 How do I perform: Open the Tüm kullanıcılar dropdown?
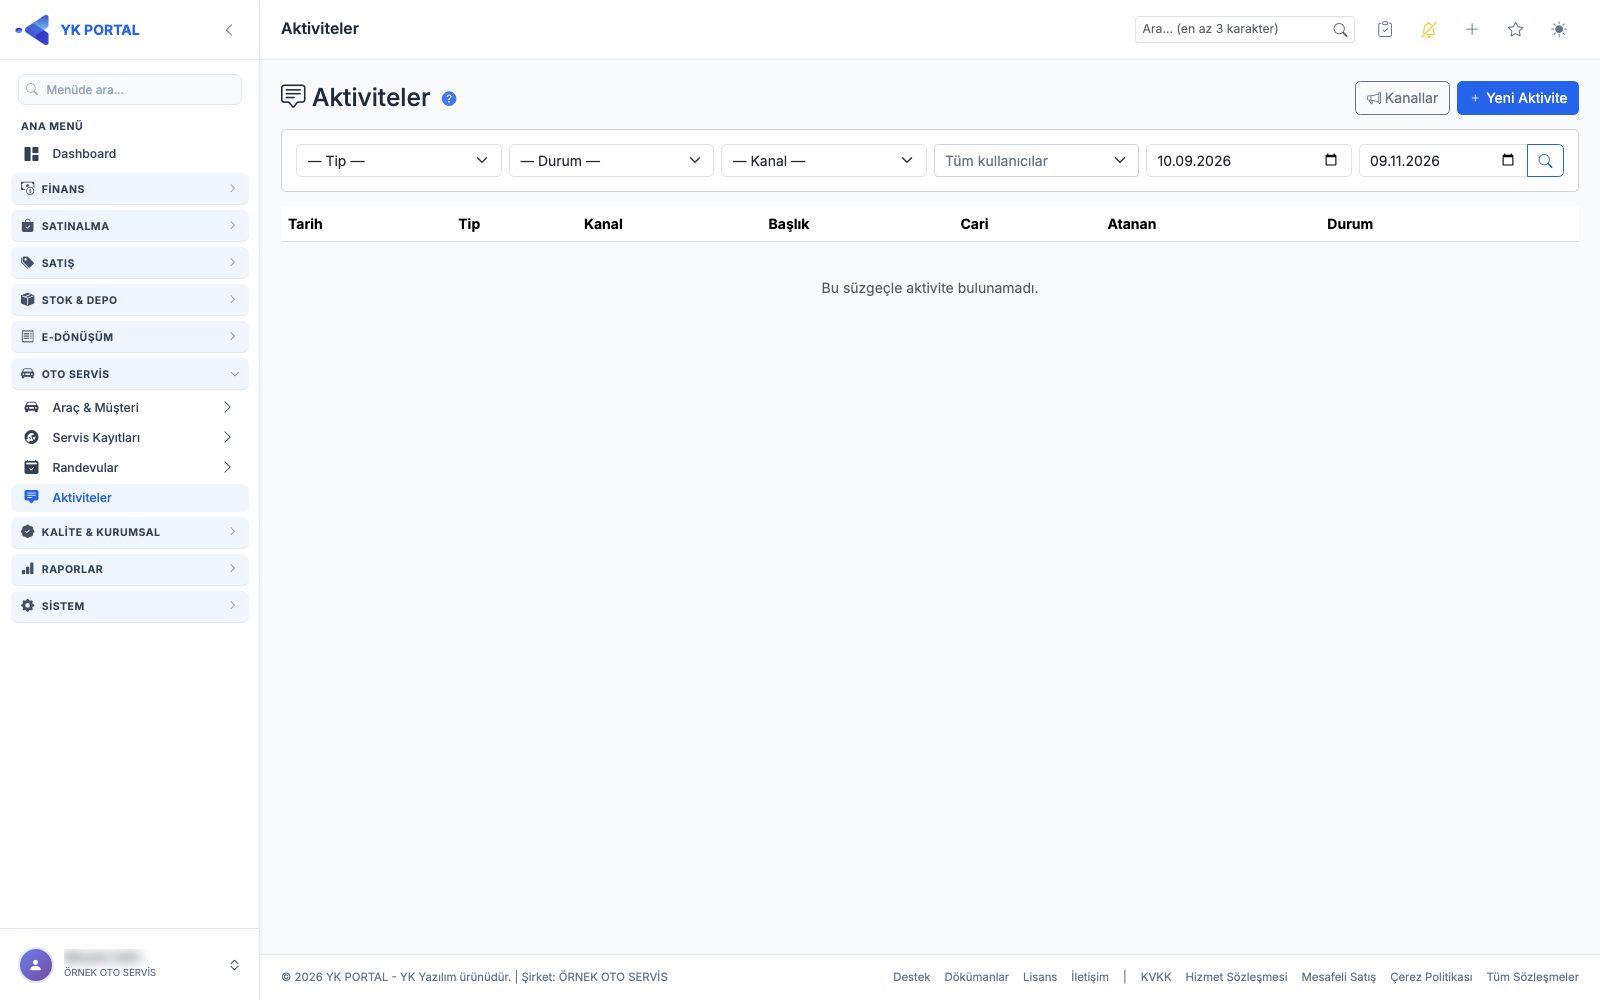(x=1036, y=161)
